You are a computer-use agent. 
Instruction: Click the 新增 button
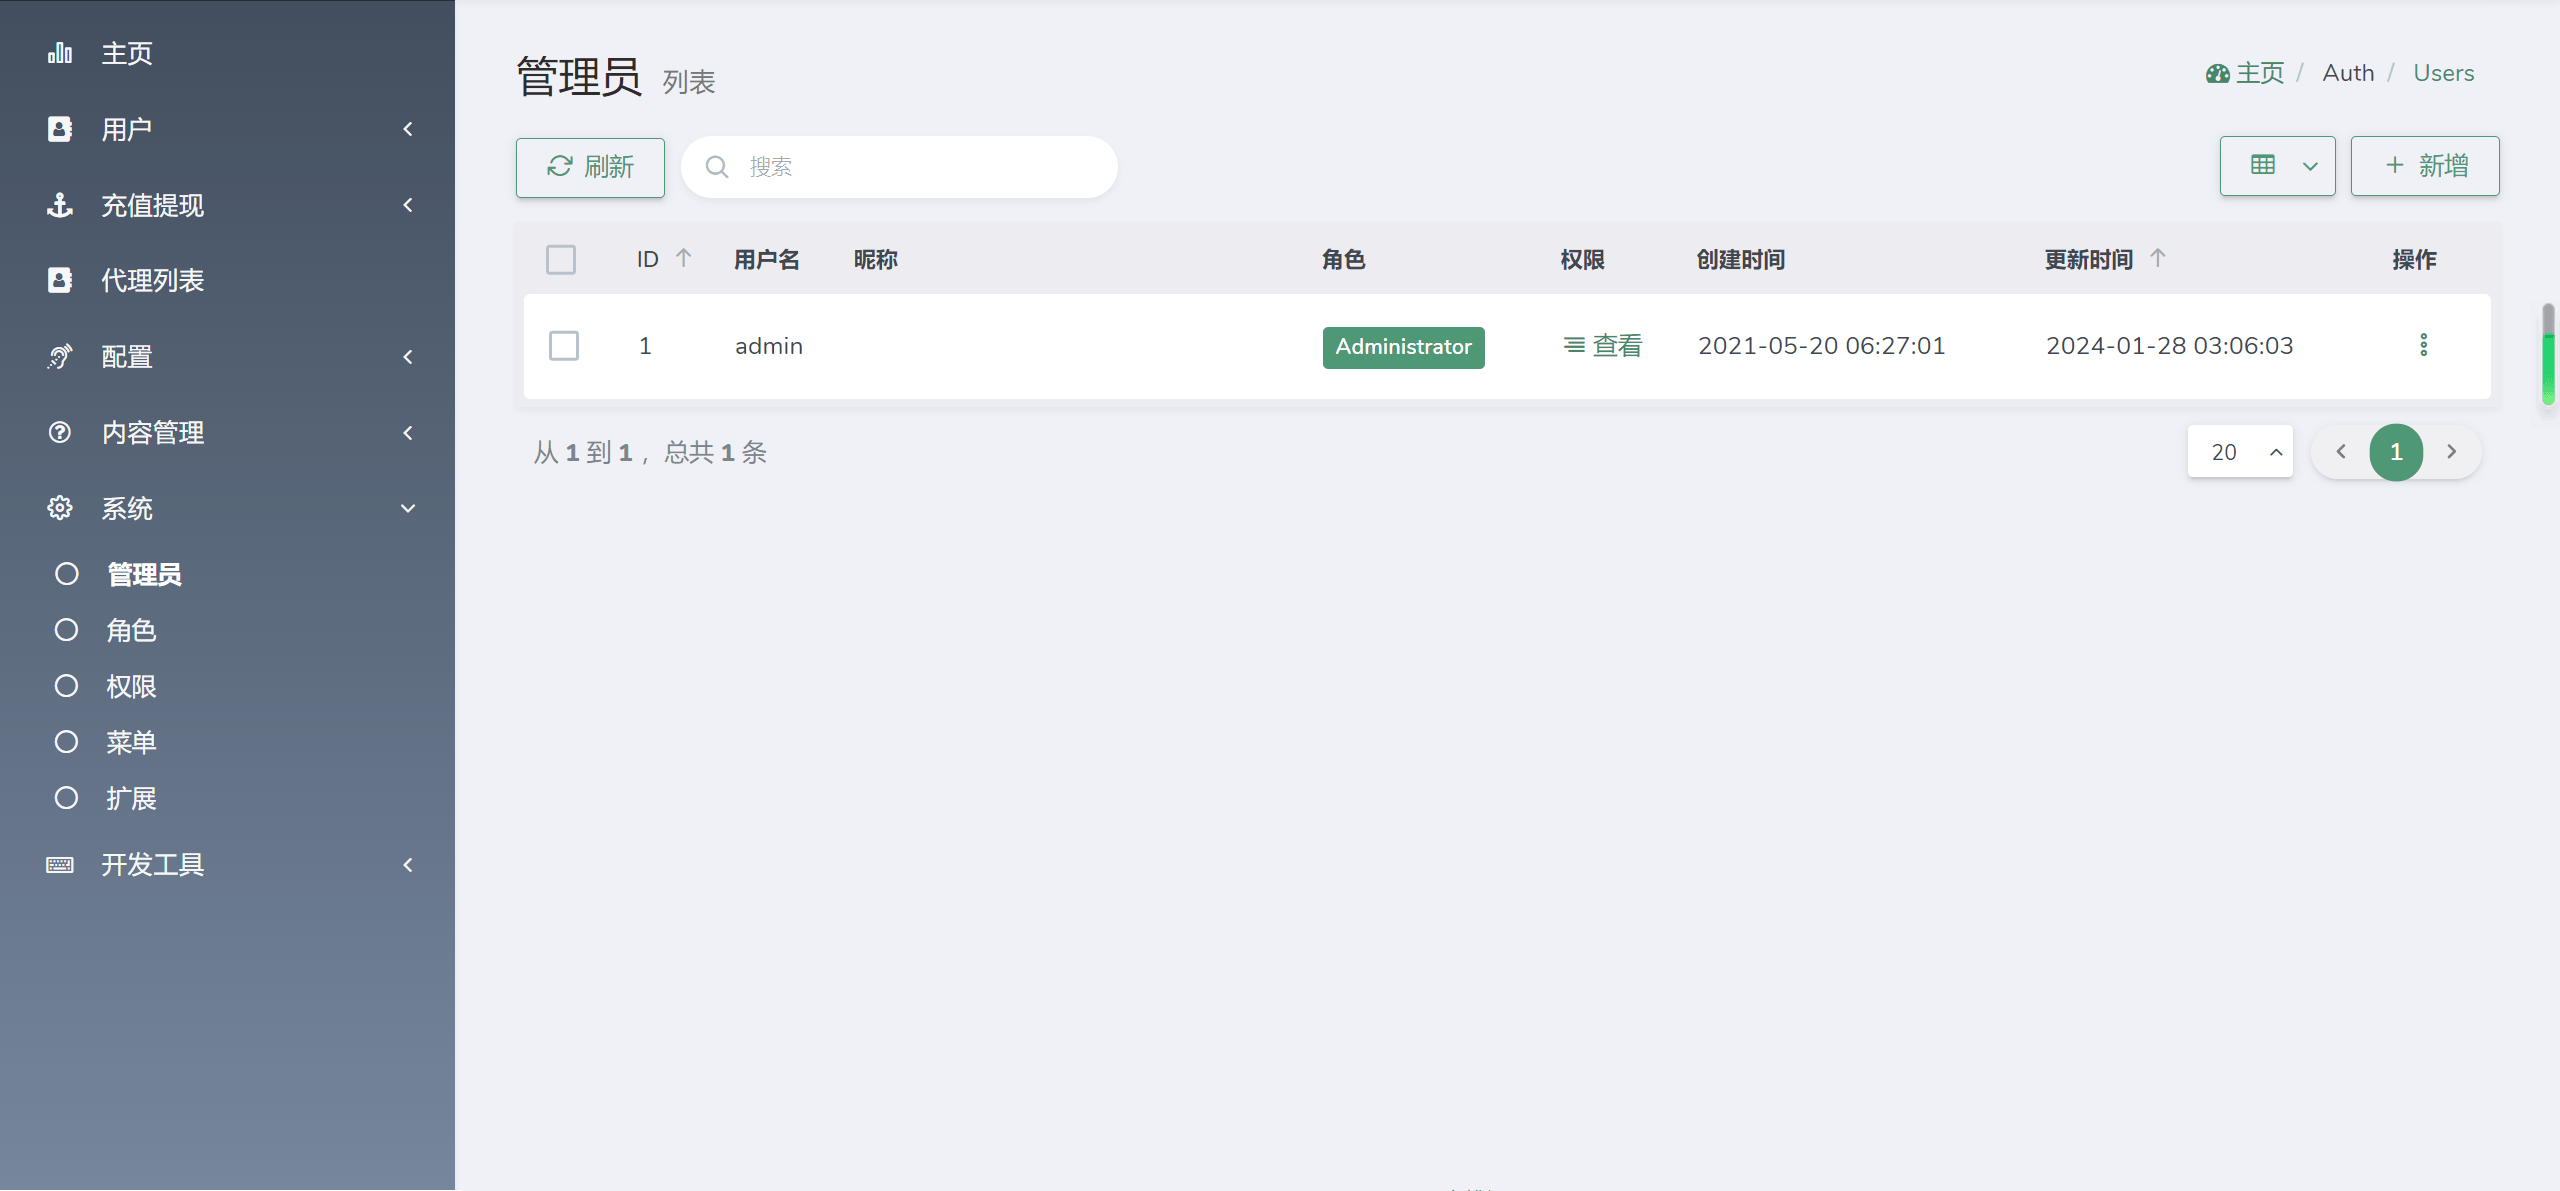point(2425,166)
